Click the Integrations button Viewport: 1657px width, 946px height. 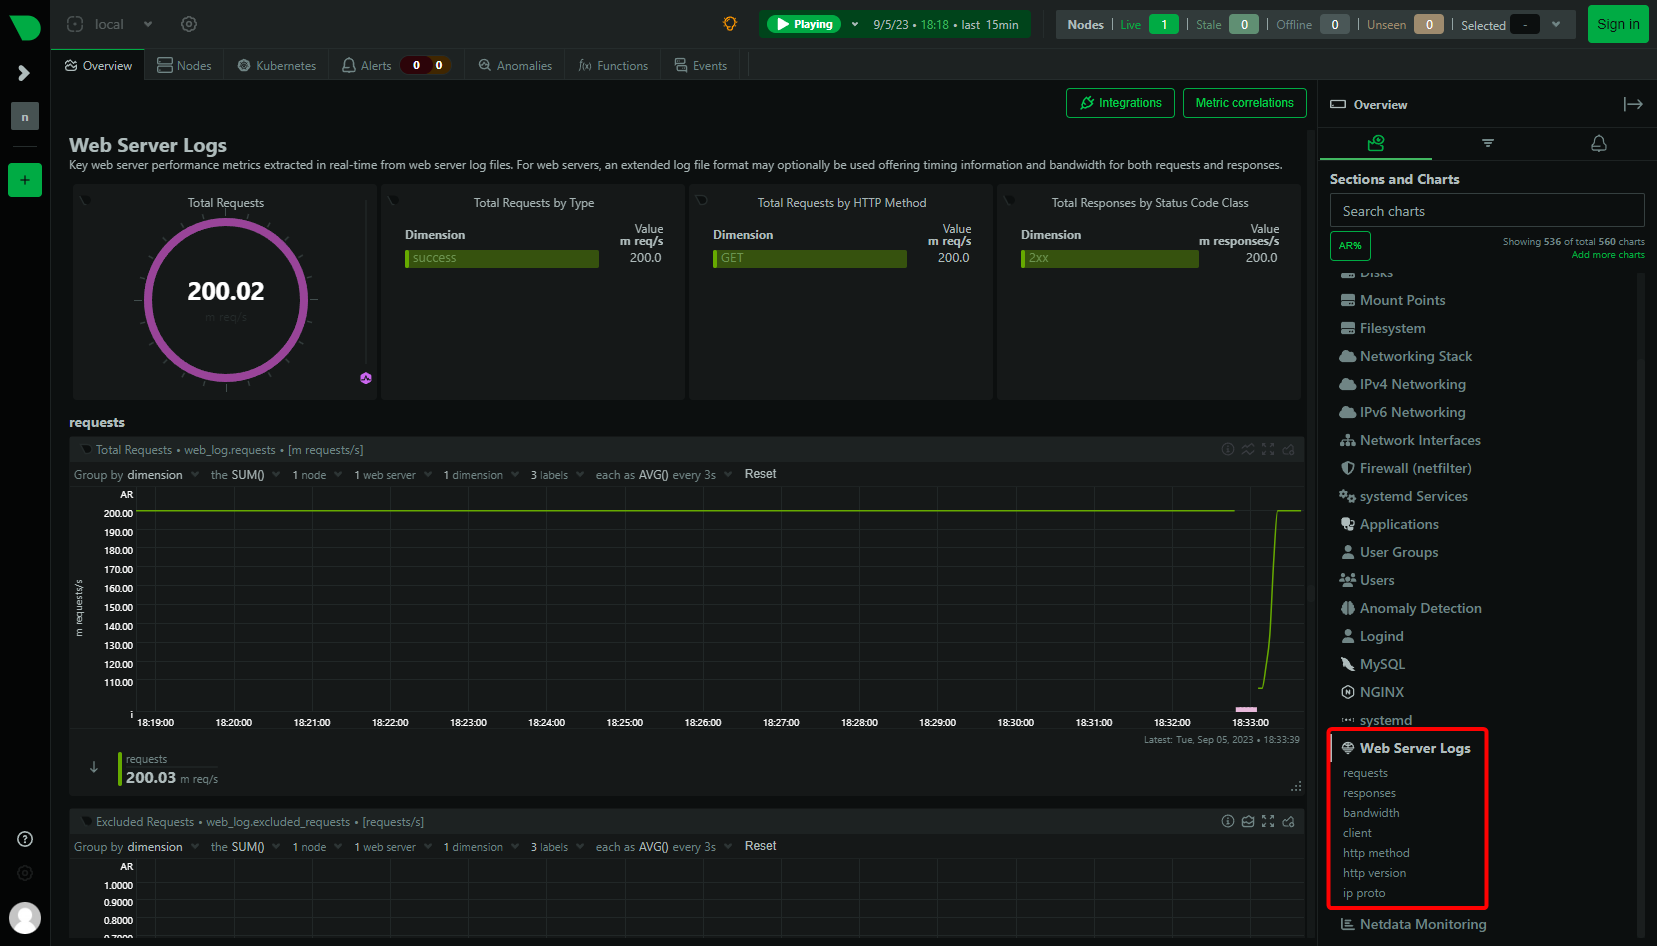point(1120,102)
